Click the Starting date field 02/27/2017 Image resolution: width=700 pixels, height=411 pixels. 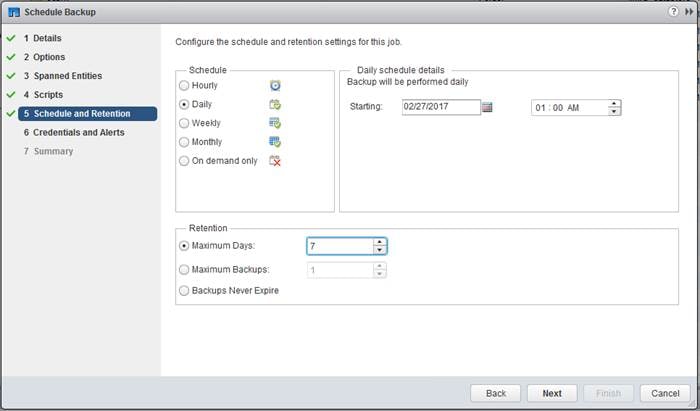click(x=441, y=107)
